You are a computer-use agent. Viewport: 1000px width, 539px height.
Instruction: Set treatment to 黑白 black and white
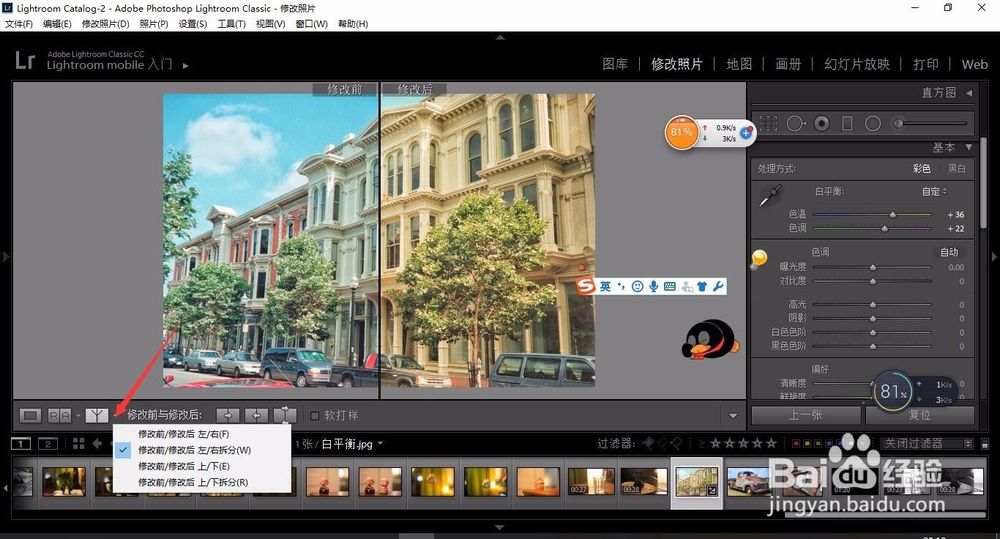point(957,168)
